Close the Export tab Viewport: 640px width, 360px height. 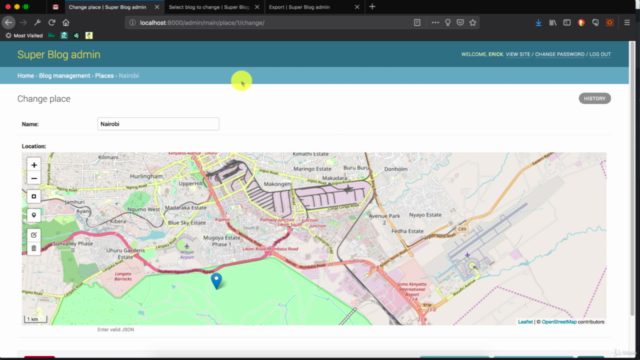pos(357,7)
